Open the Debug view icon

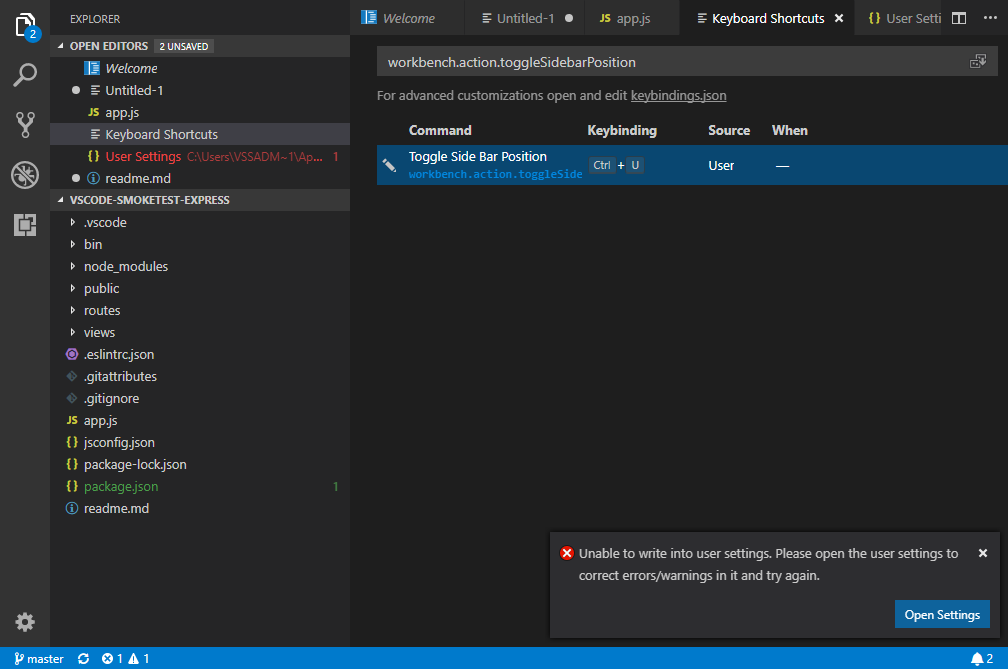click(25, 175)
